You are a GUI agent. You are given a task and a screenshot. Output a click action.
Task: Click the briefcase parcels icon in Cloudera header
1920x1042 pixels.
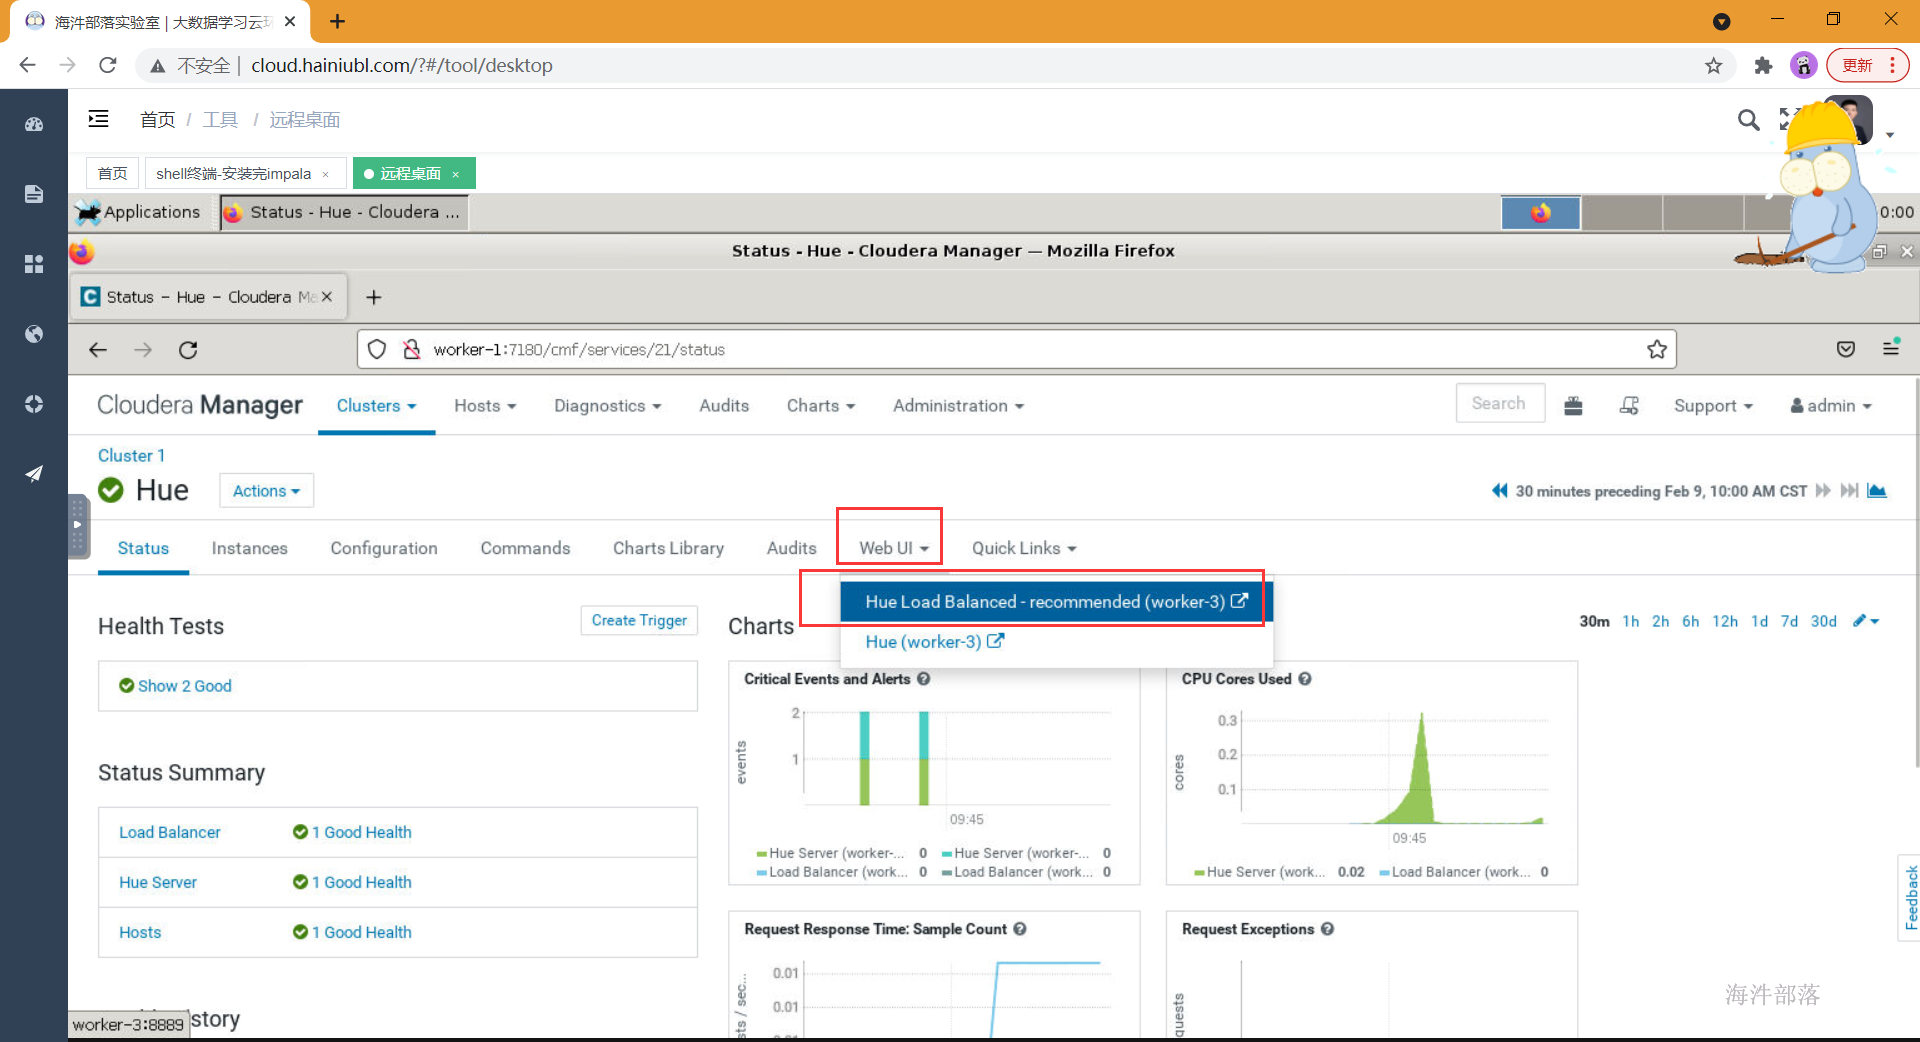(x=1573, y=405)
